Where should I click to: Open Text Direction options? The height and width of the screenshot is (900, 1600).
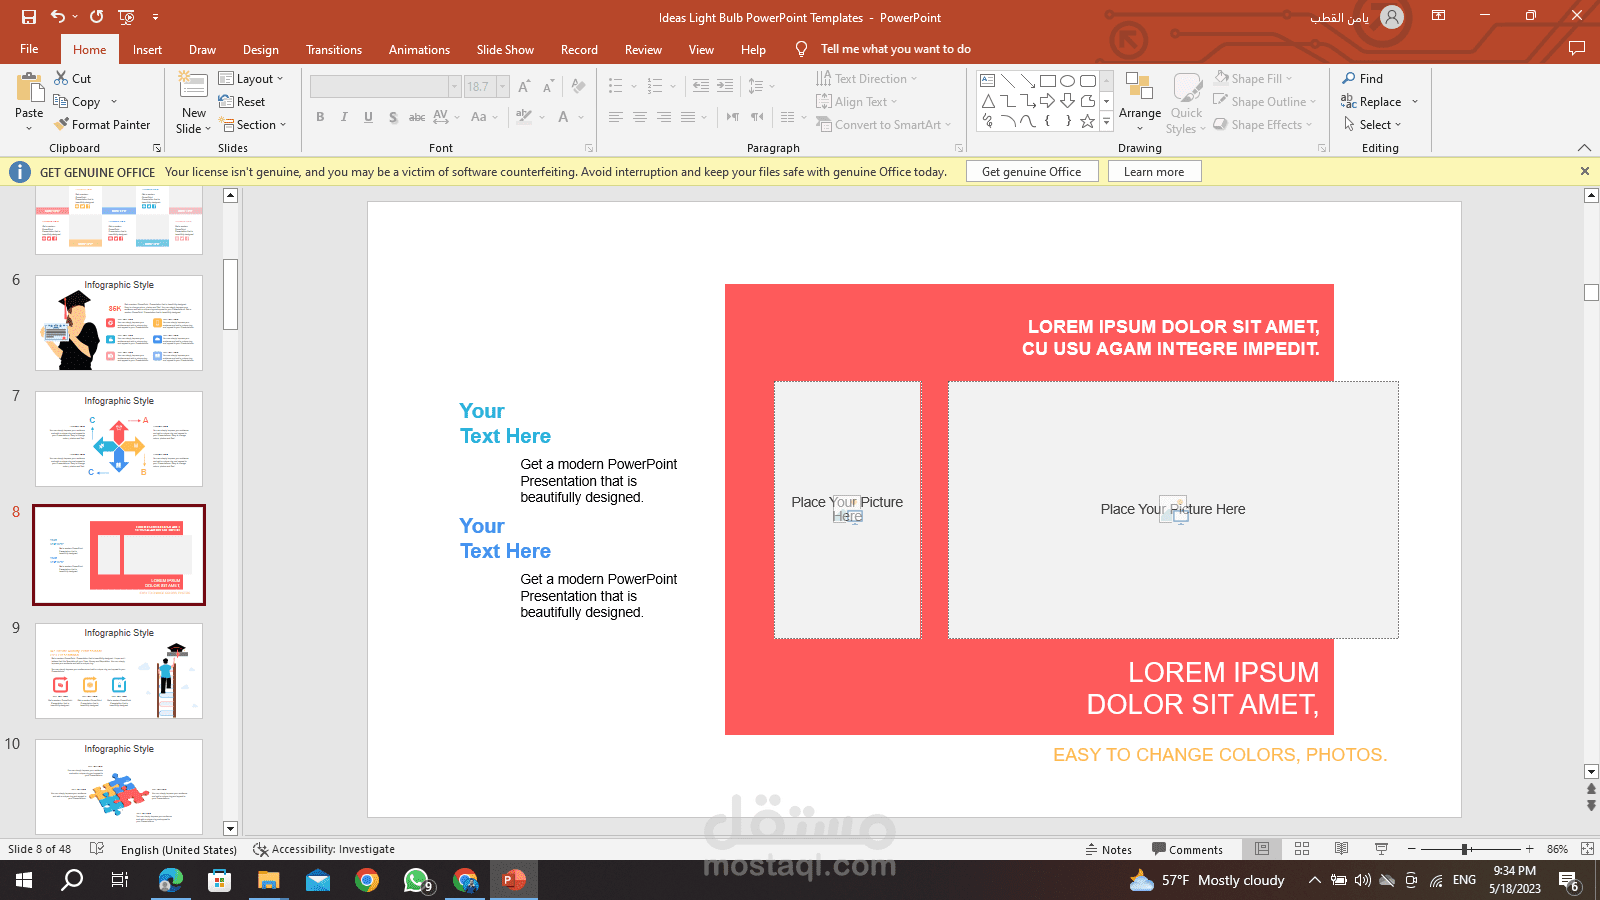[x=866, y=79]
